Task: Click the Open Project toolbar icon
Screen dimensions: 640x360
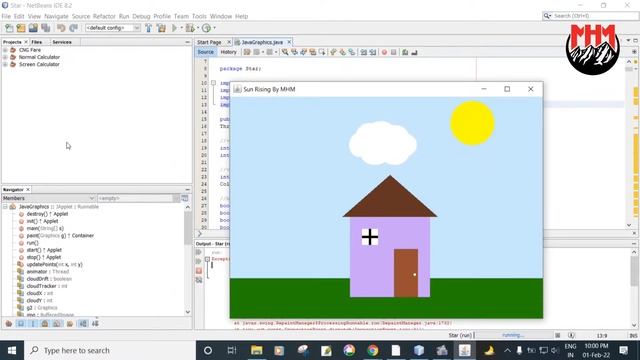Action: click(33, 28)
